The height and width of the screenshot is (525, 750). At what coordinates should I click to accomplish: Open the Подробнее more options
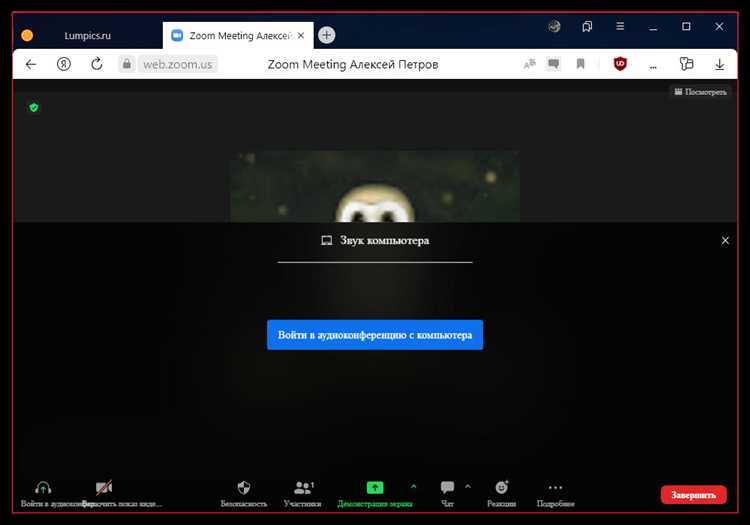pos(555,494)
